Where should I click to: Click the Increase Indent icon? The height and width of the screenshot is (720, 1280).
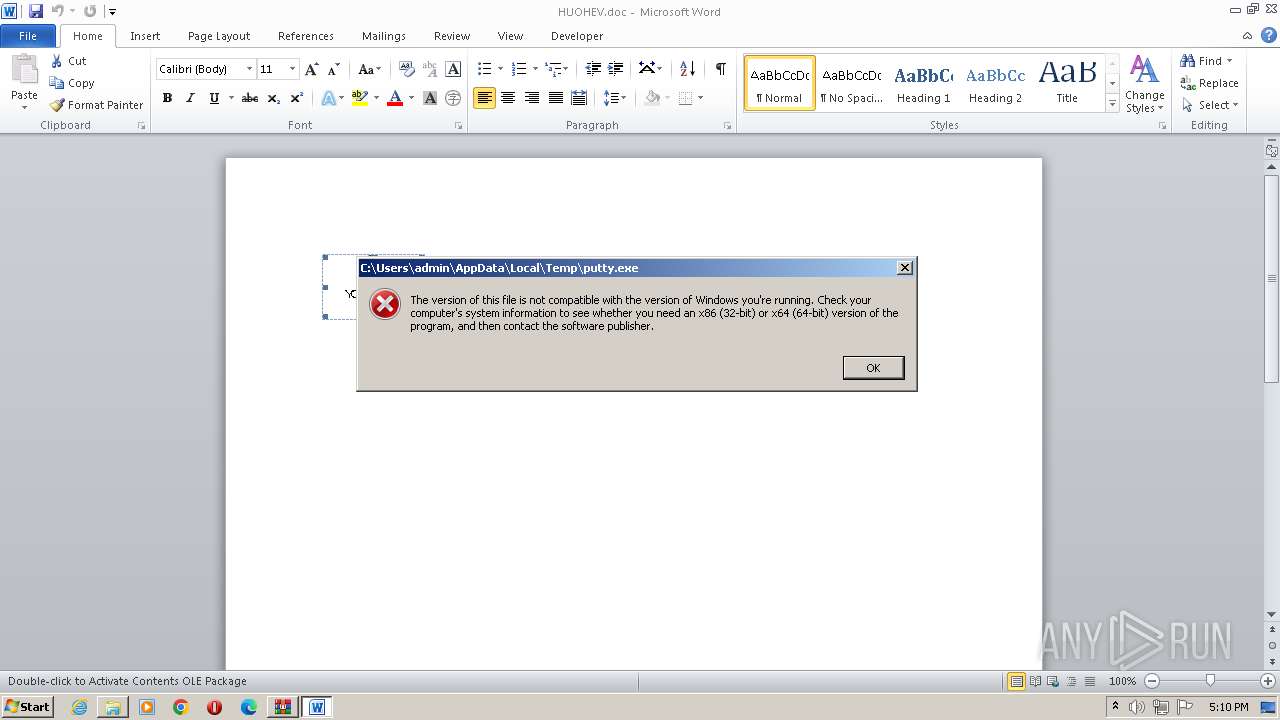tap(616, 69)
